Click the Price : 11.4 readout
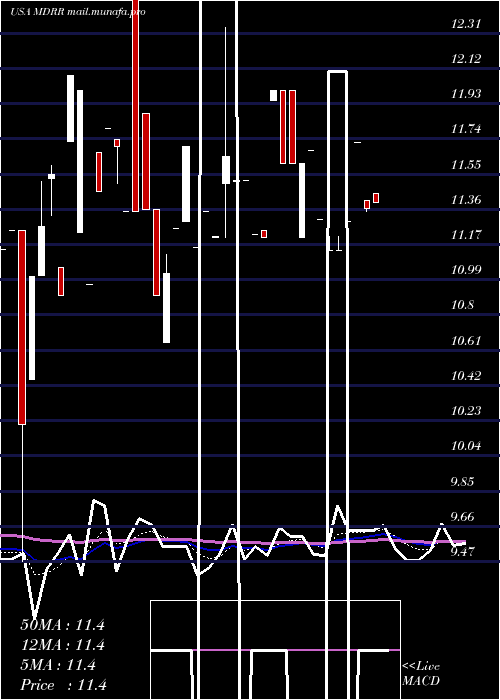 (x=63, y=685)
